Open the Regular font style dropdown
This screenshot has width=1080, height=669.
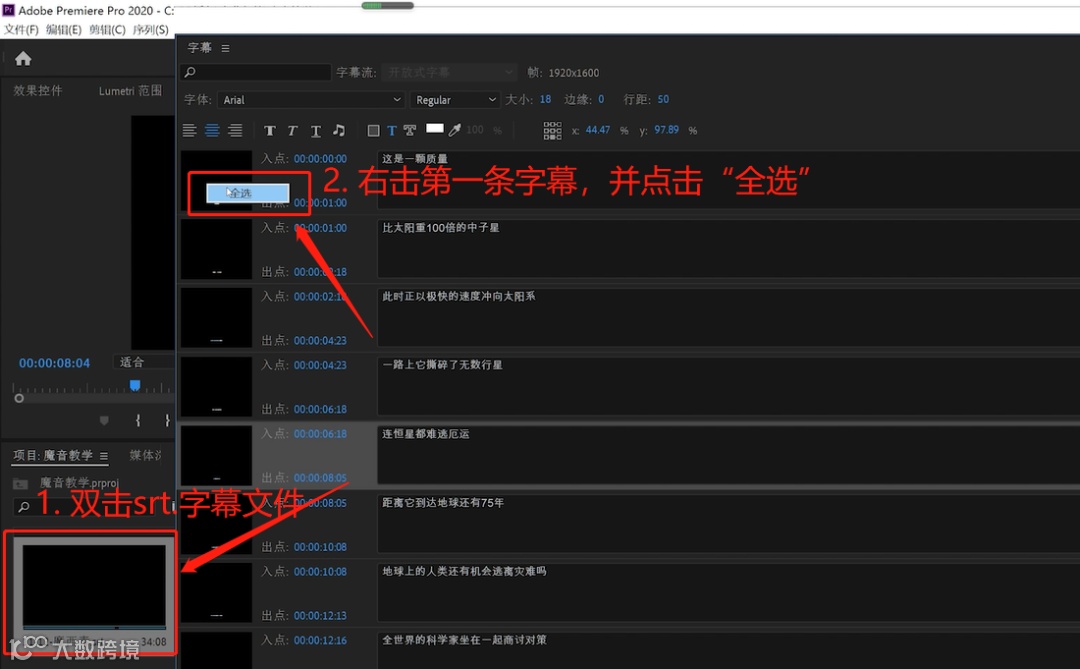click(455, 100)
